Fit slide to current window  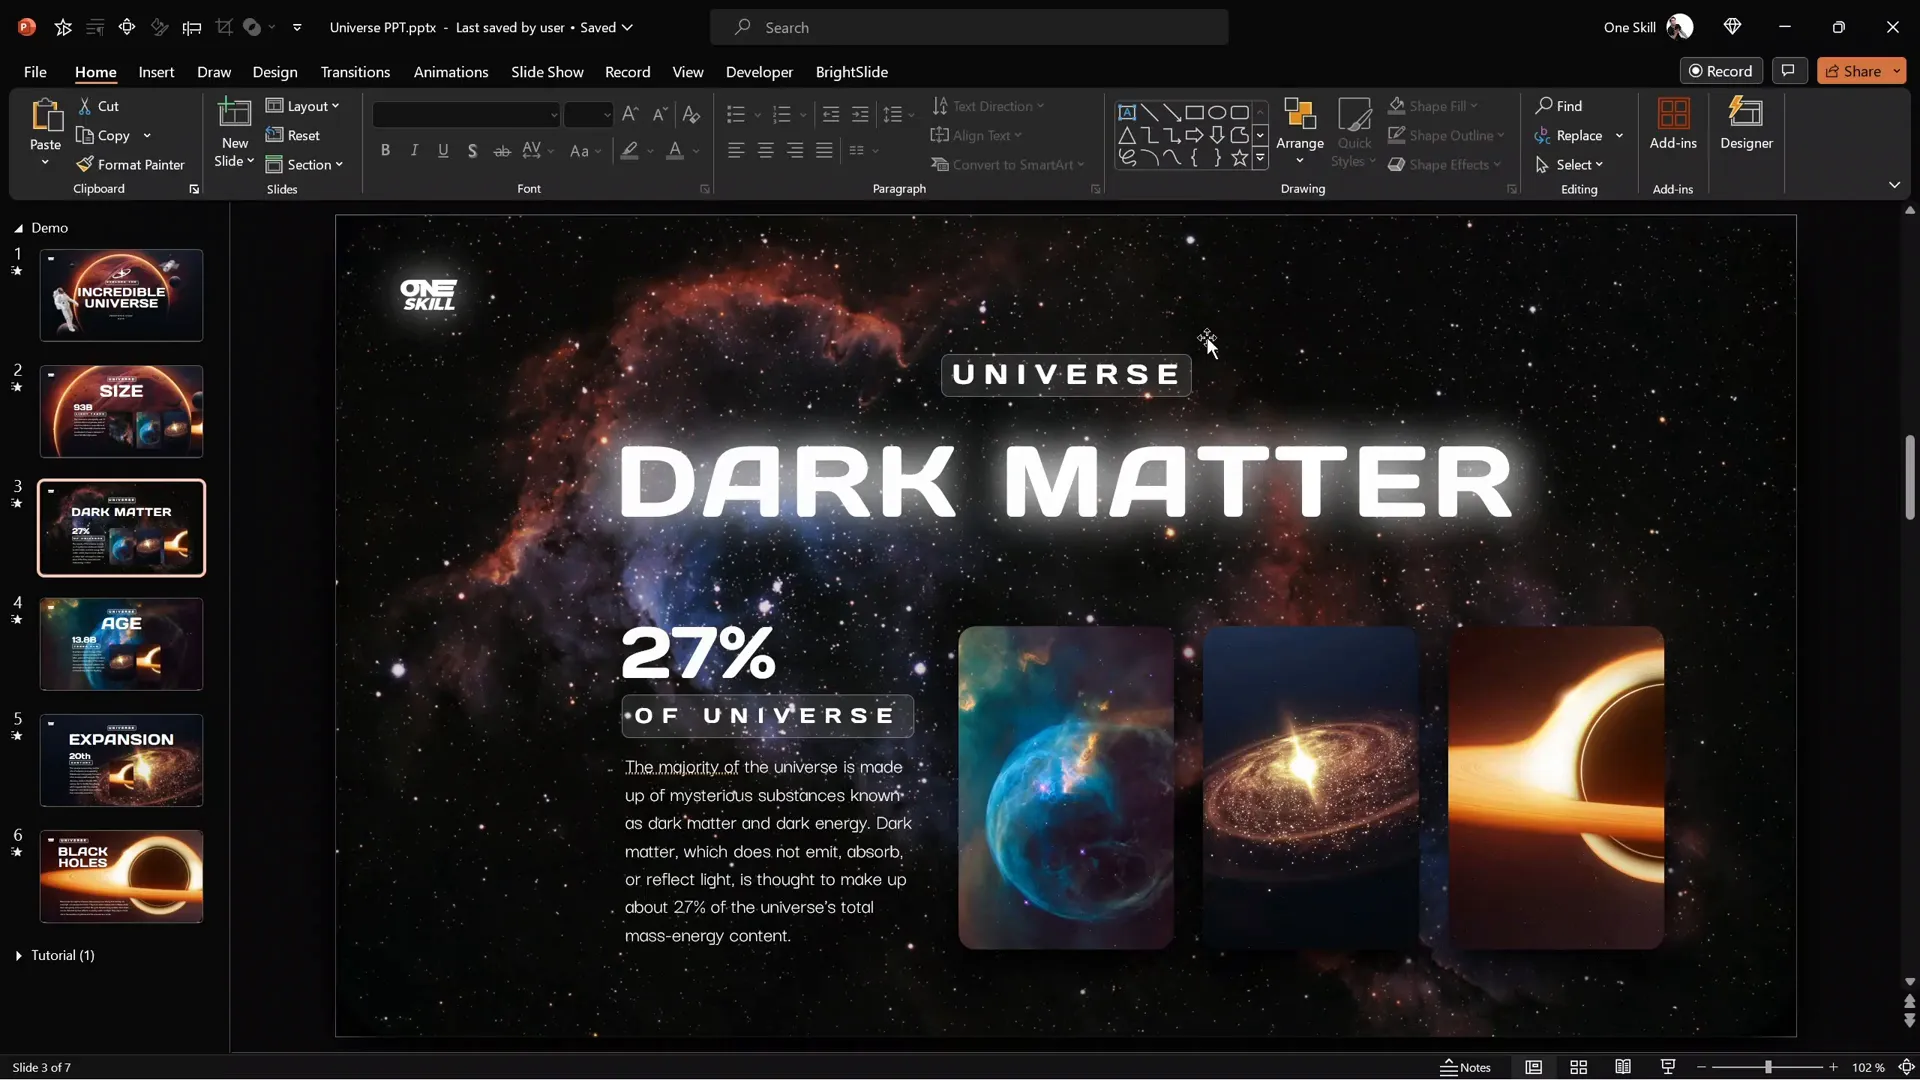click(1907, 1067)
